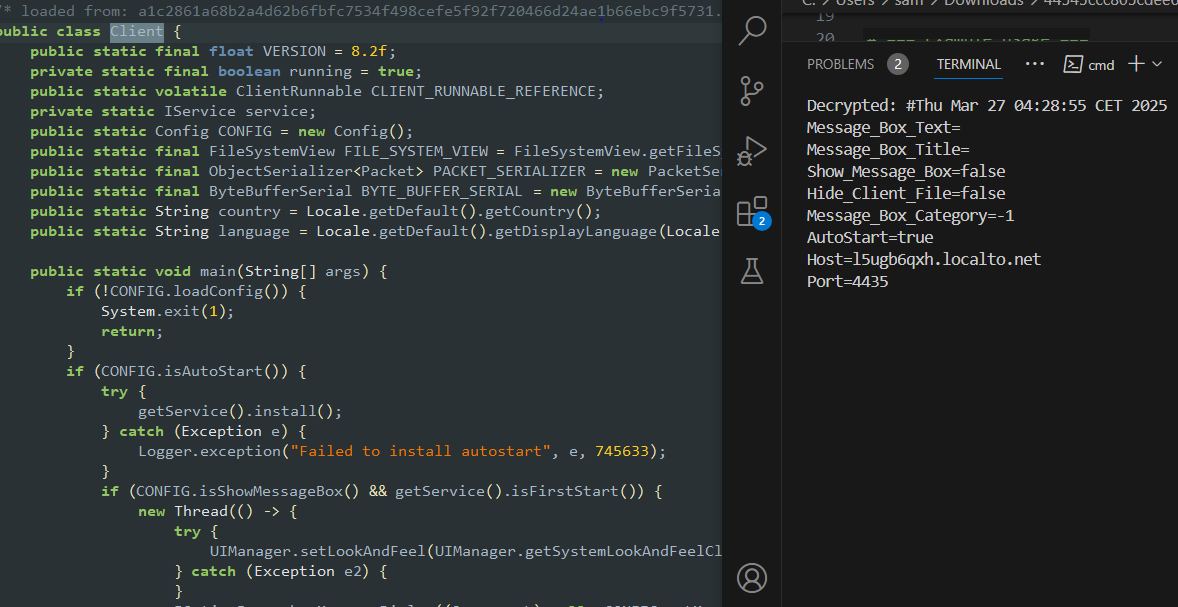Click the Message_Box_Text= line
The height and width of the screenshot is (607, 1178).
[x=884, y=128]
